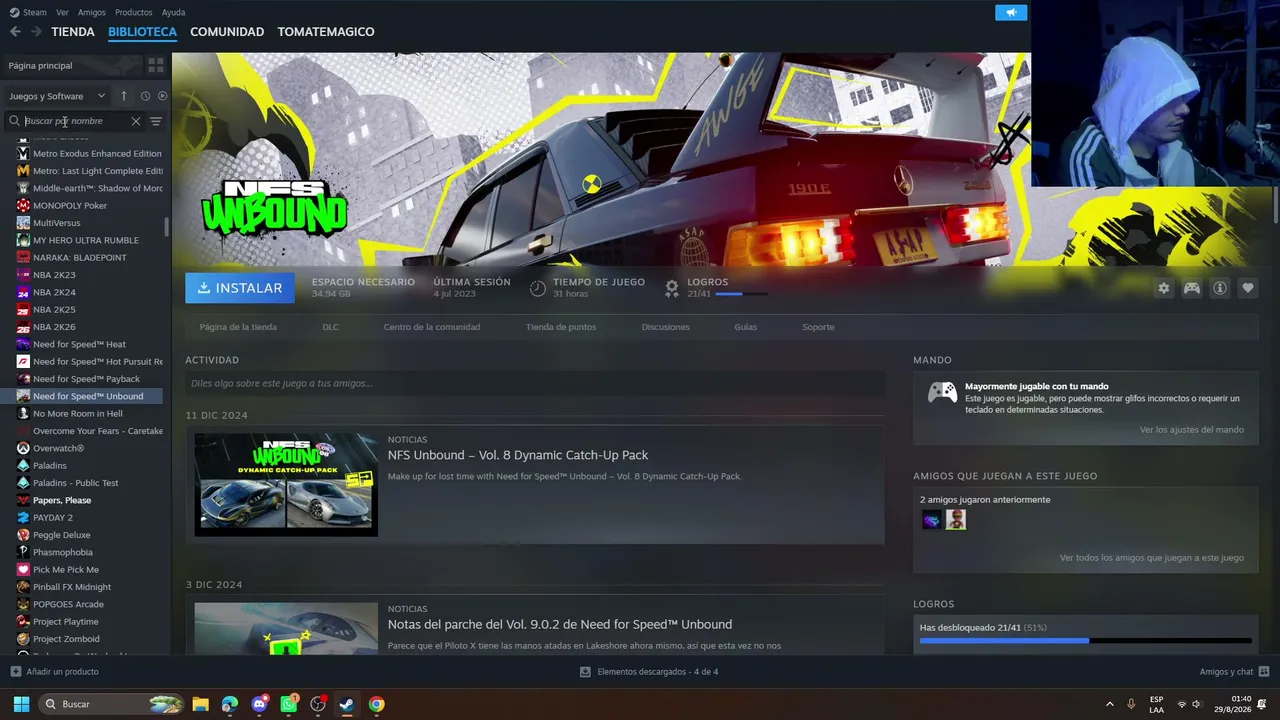Open Tienda de puntos link
Viewport: 1280px width, 720px height.
coord(561,327)
